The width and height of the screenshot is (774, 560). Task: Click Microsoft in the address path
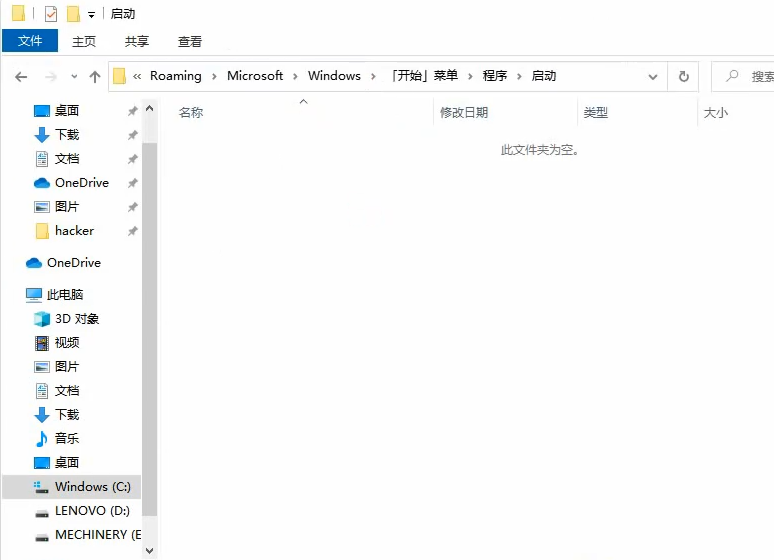(x=255, y=76)
